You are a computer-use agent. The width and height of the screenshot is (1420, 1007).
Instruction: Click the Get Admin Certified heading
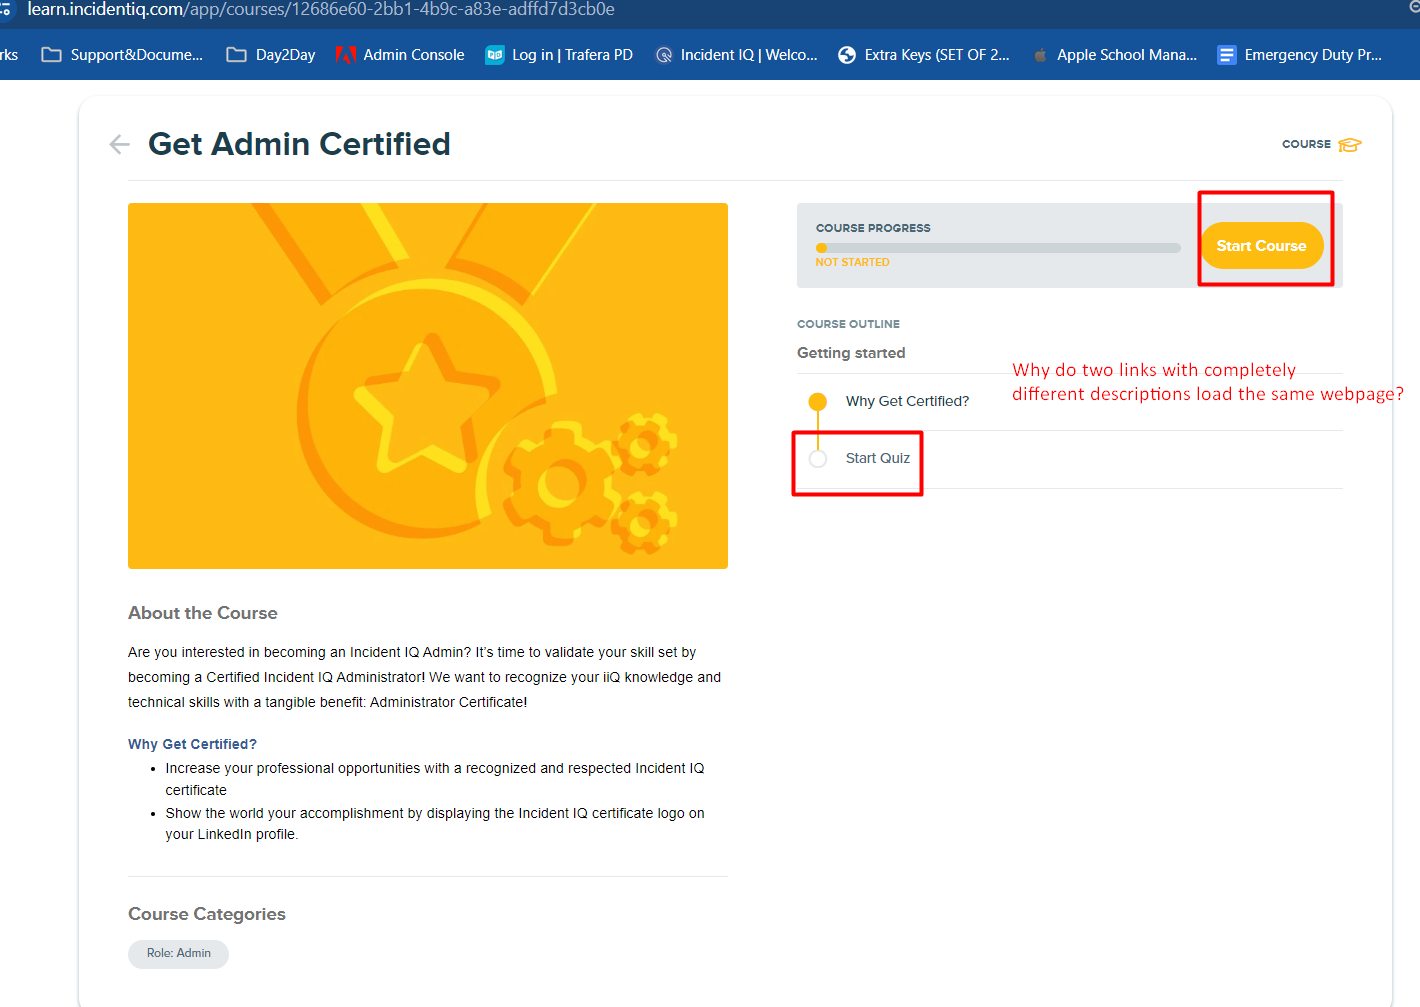pyautogui.click(x=299, y=144)
